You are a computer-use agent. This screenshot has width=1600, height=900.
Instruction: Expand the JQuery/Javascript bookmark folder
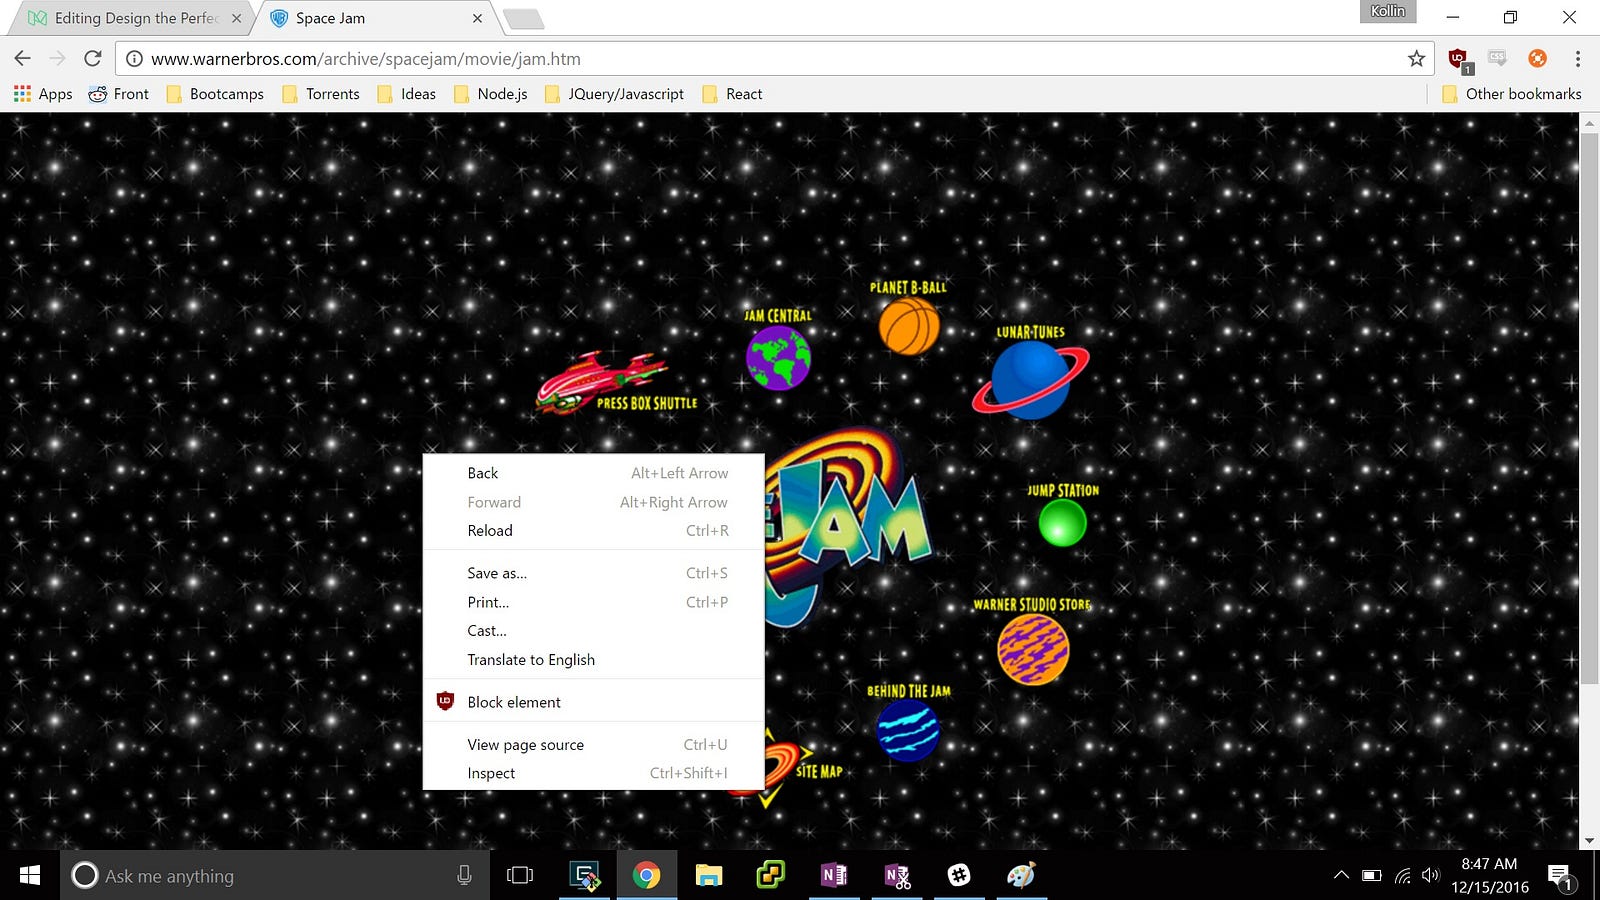click(614, 94)
